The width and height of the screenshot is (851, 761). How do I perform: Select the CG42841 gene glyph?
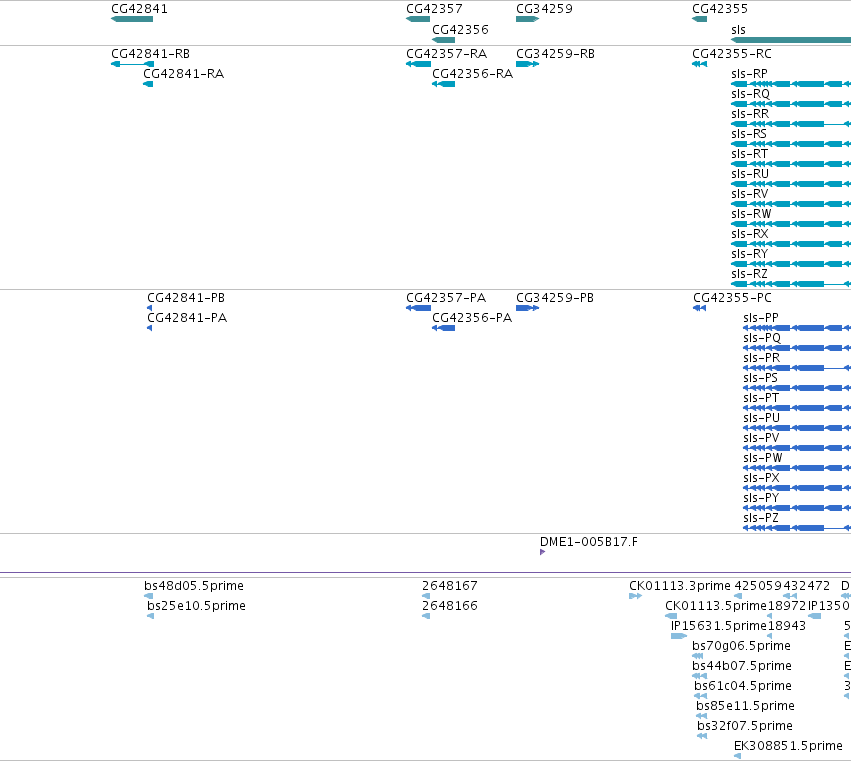pos(132,19)
